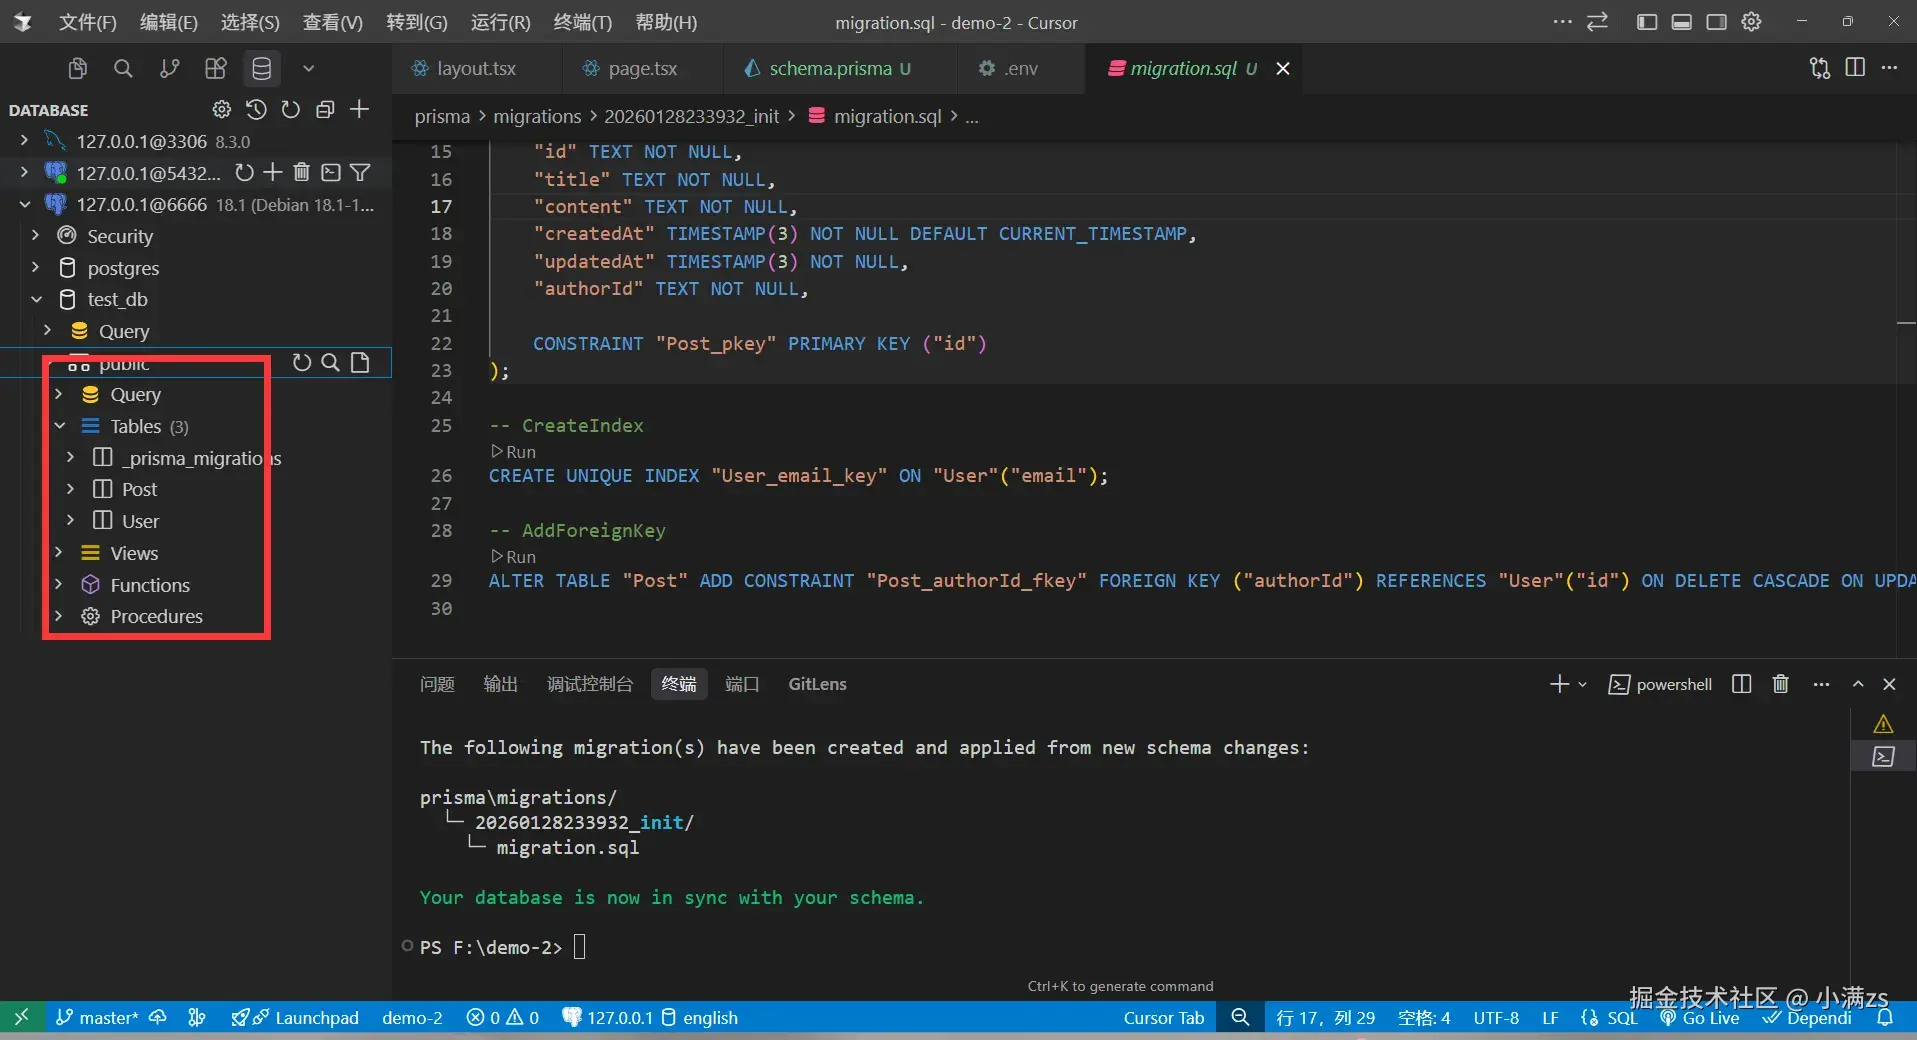This screenshot has width=1917, height=1040.
Task: Refresh the database connections list
Action: click(291, 109)
